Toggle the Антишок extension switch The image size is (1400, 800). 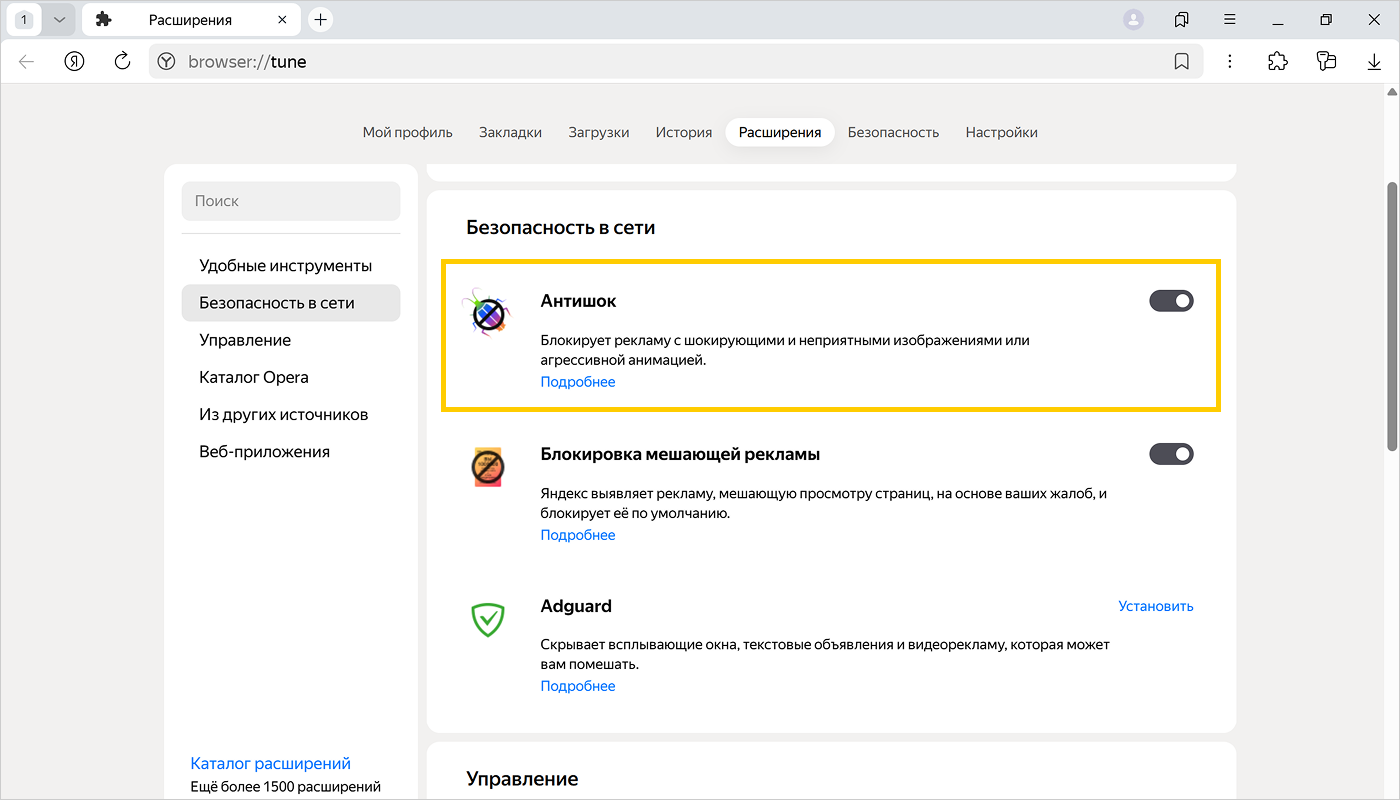tap(1171, 301)
